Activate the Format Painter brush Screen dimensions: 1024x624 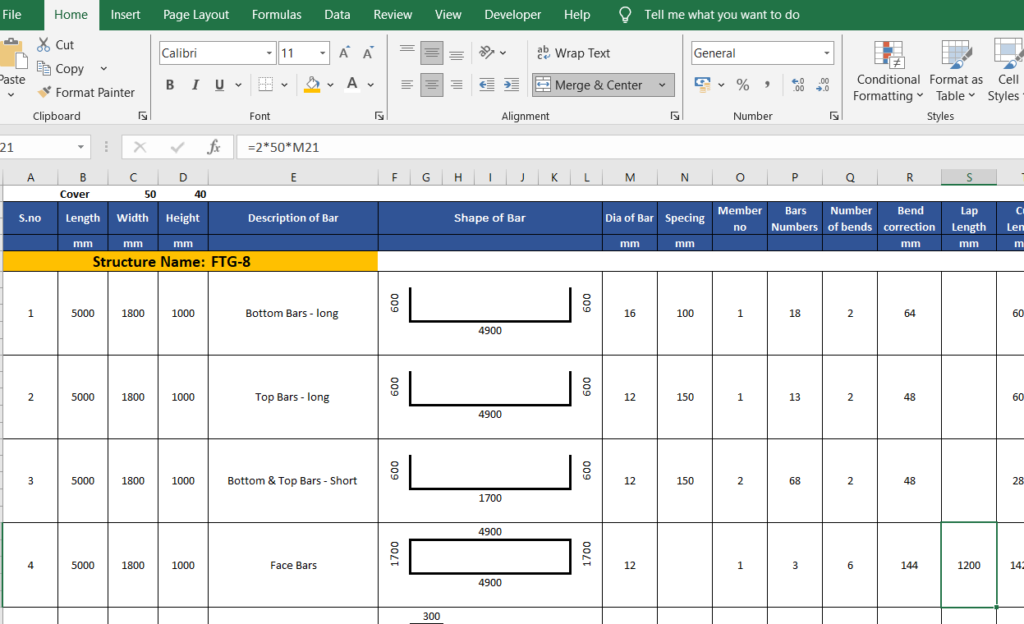click(44, 92)
